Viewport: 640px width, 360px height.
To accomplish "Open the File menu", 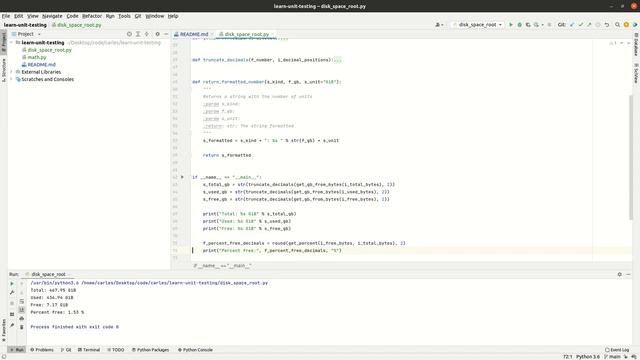I will pos(6,16).
